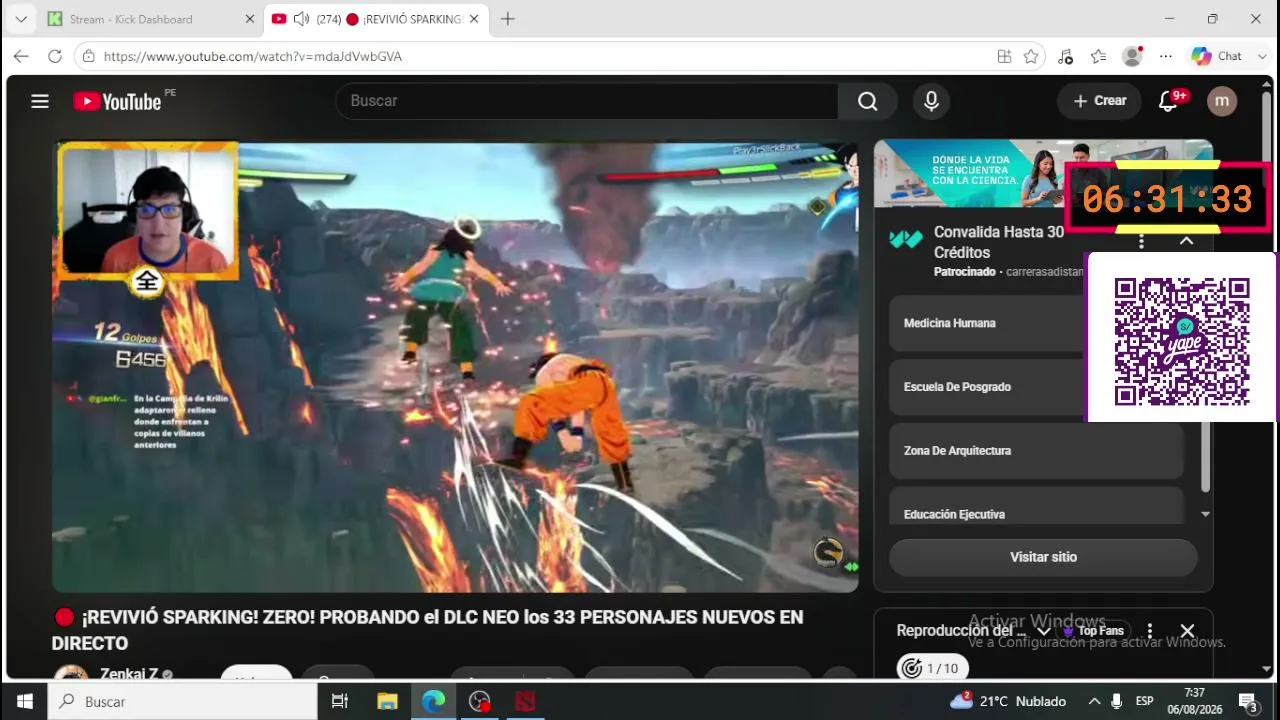
Task: Open File Explorer from the taskbar
Action: click(386, 701)
